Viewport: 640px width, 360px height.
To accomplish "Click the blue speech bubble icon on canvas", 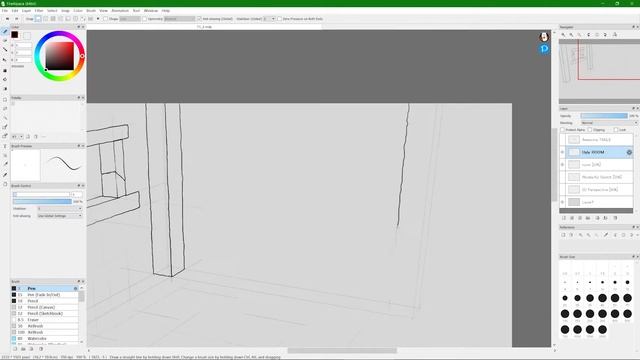I will pyautogui.click(x=544, y=49).
